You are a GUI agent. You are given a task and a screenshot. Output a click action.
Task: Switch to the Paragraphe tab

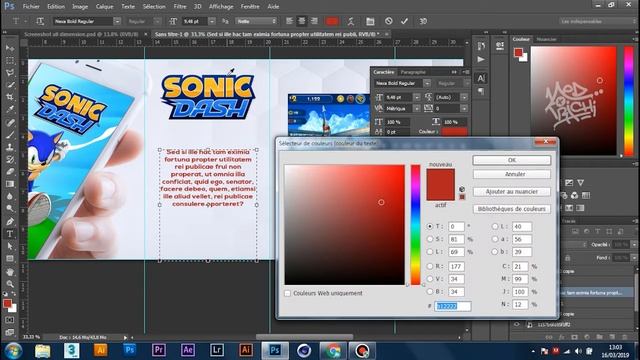413,72
